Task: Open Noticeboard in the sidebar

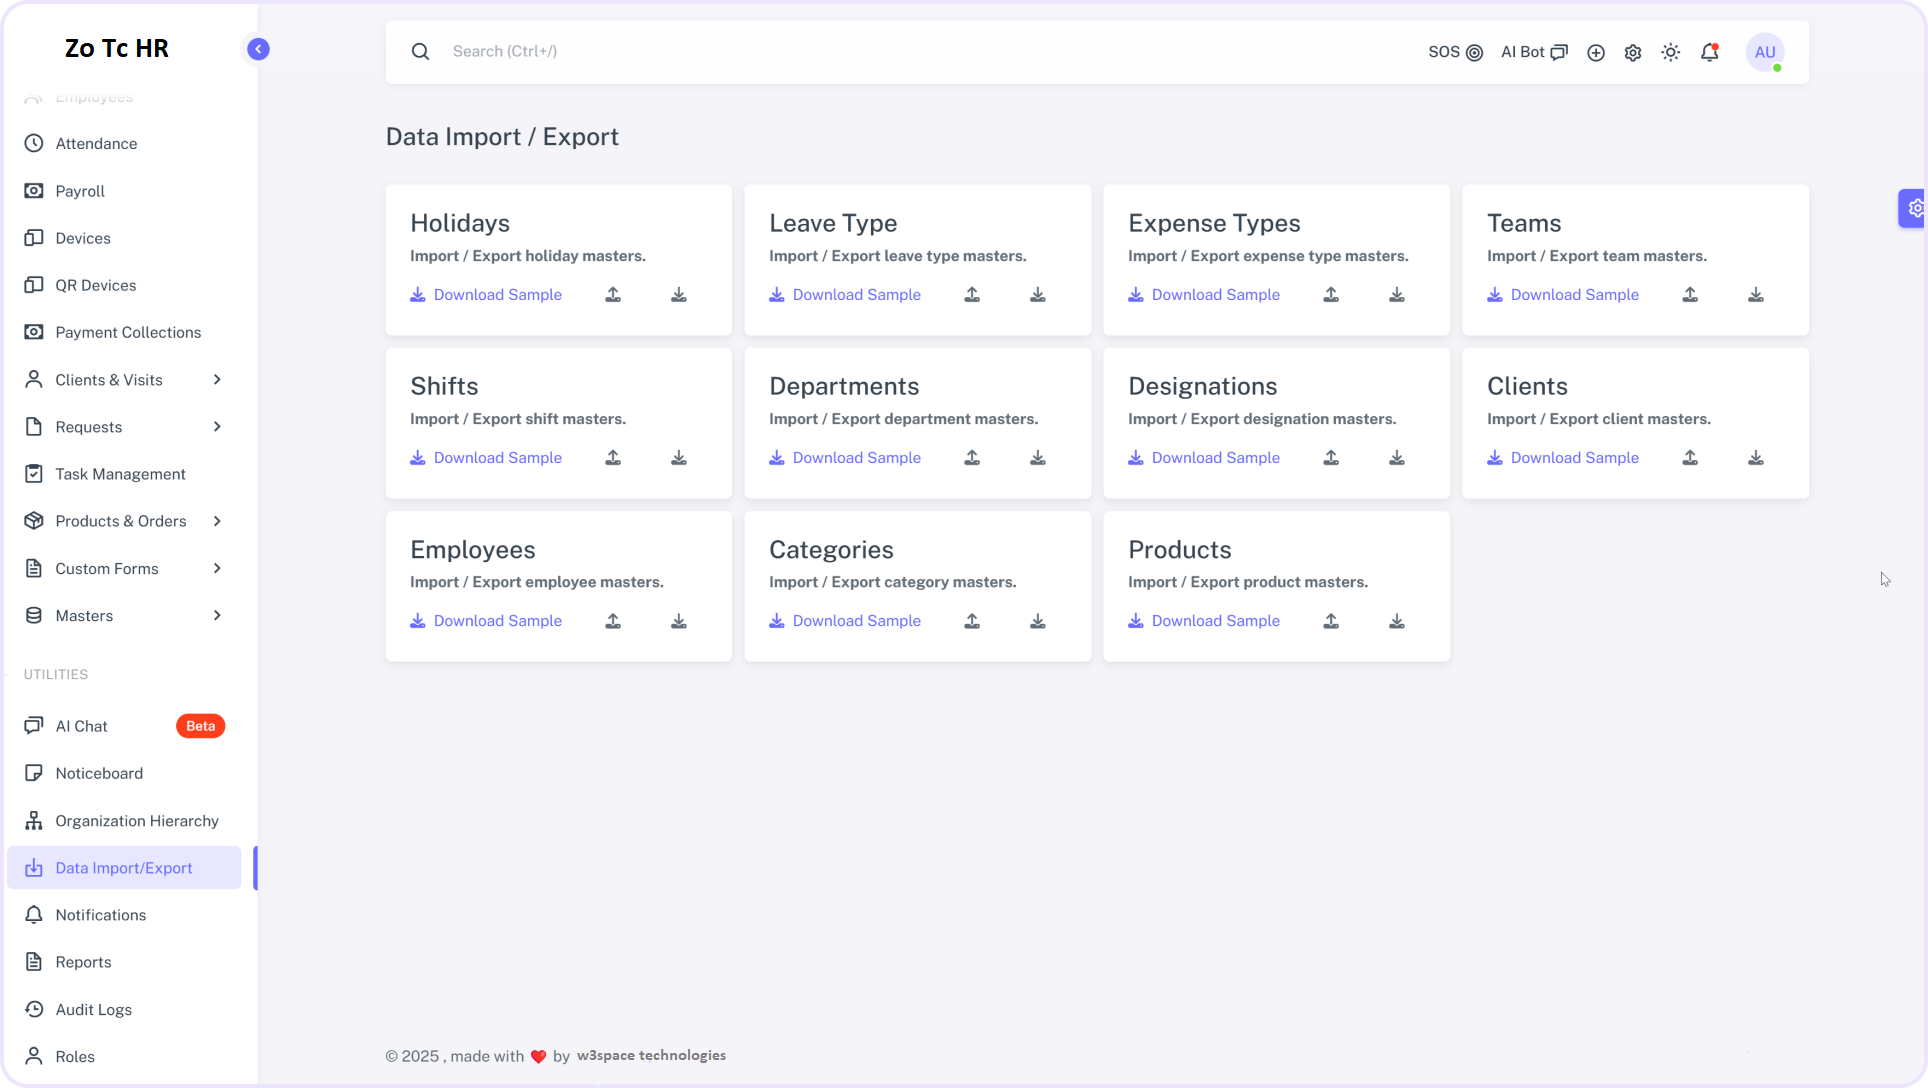Action: click(x=124, y=773)
